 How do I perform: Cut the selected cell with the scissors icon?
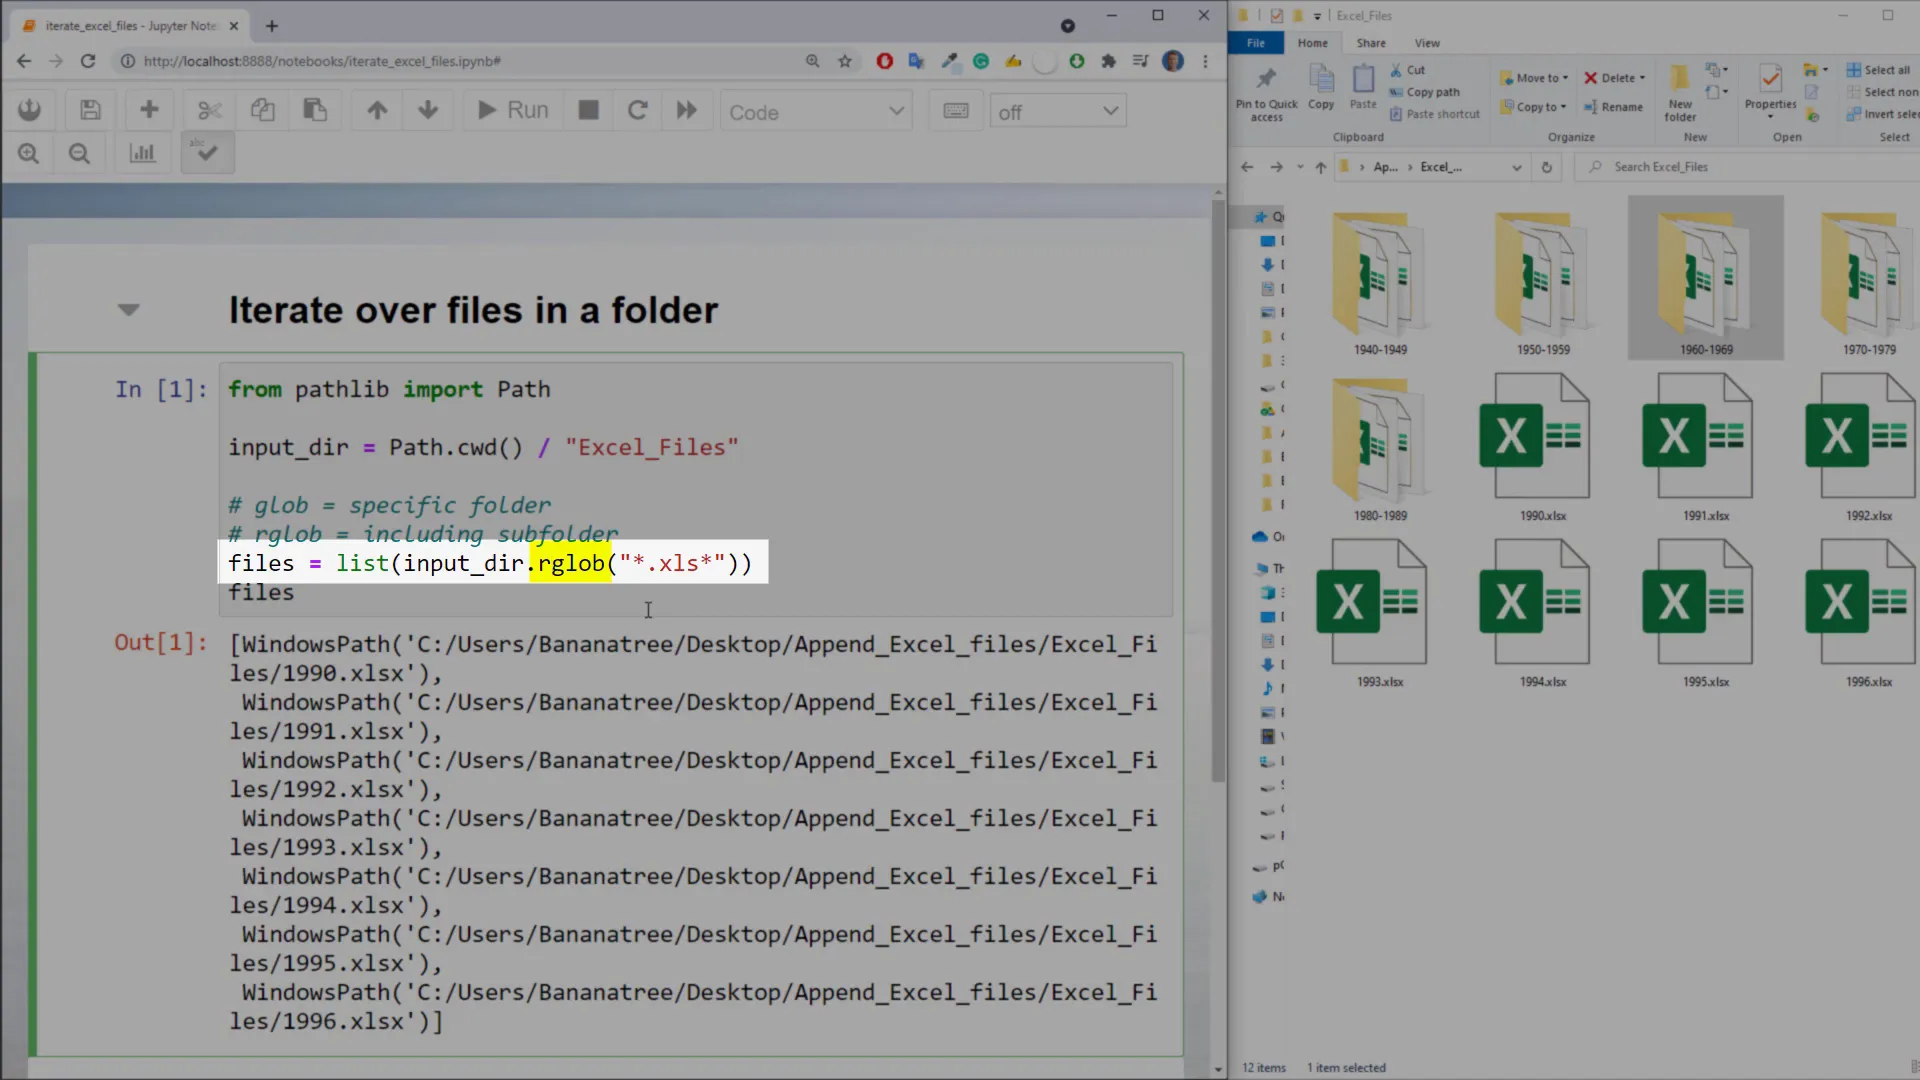[x=210, y=110]
